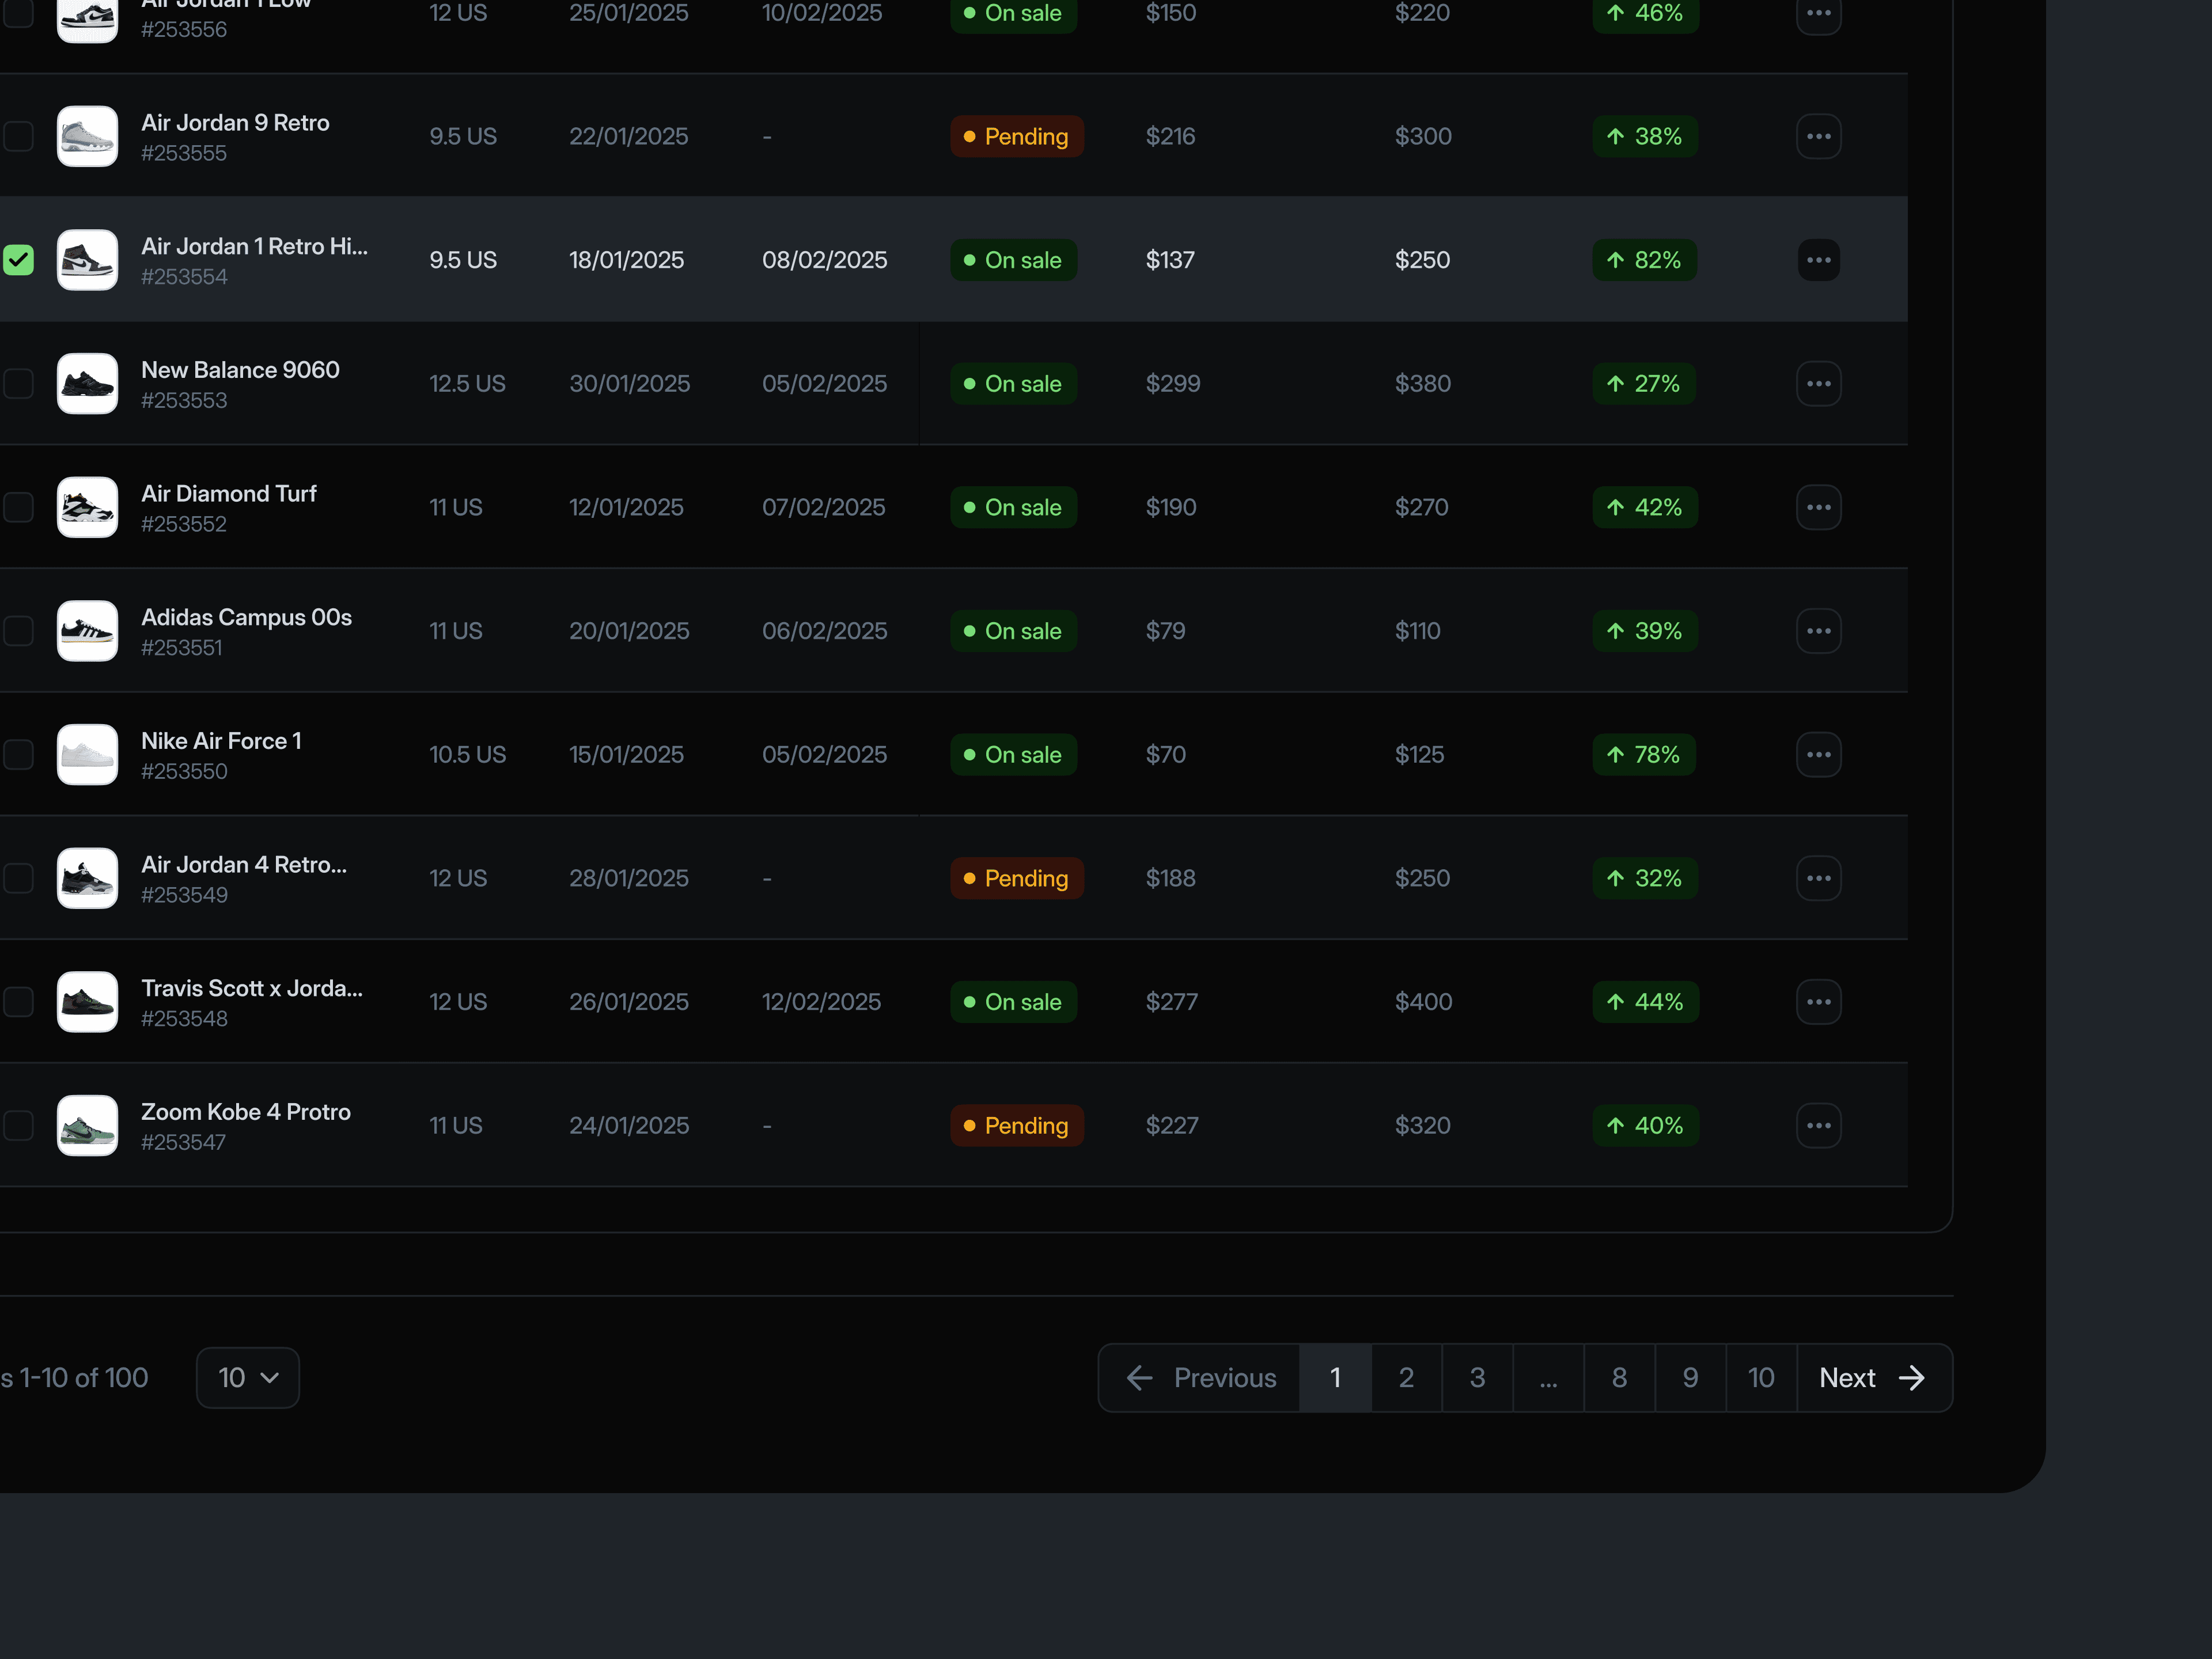The height and width of the screenshot is (1659, 2212).
Task: Jump to page 3
Action: coord(1477,1378)
